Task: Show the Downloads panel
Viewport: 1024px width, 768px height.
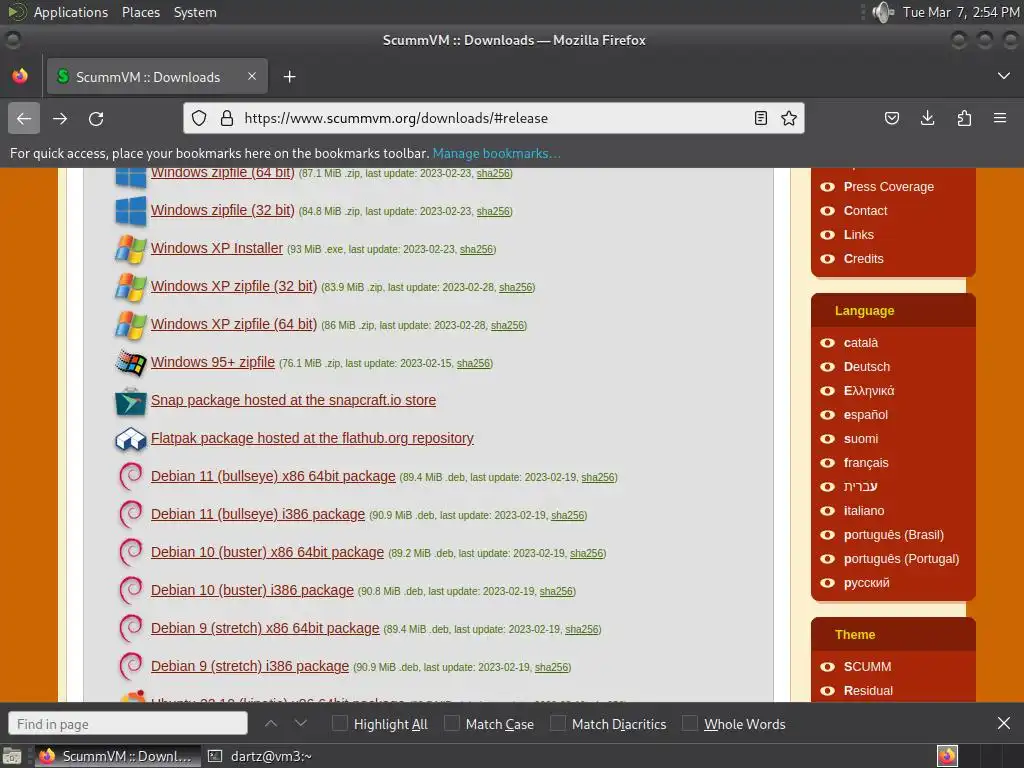Action: [x=927, y=118]
